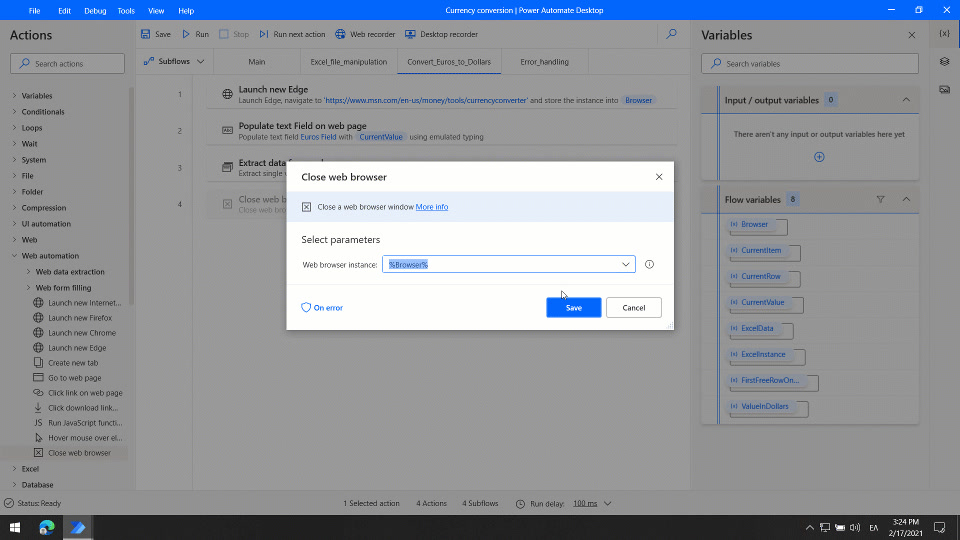
Task: Open the Subflows dropdown
Action: (174, 62)
